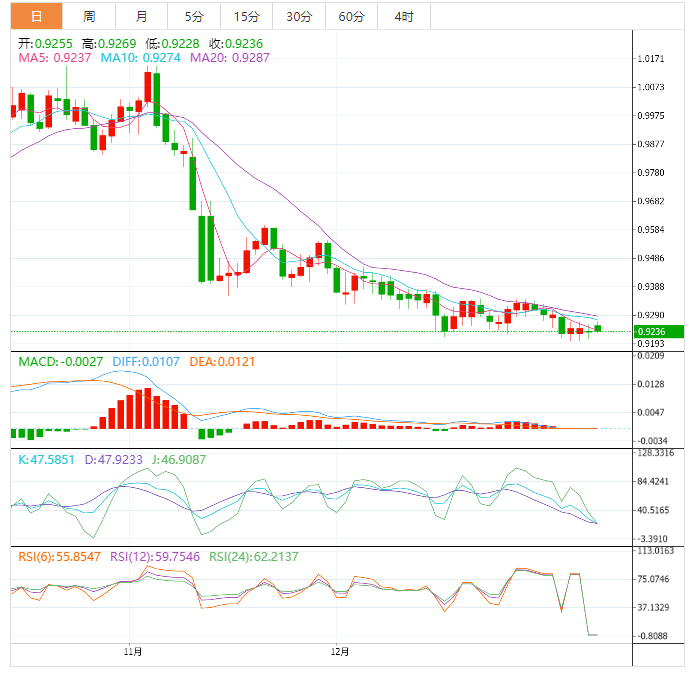Click the closing price 收:0.9236
Image resolution: width=691 pixels, height=677 pixels.
click(x=236, y=44)
